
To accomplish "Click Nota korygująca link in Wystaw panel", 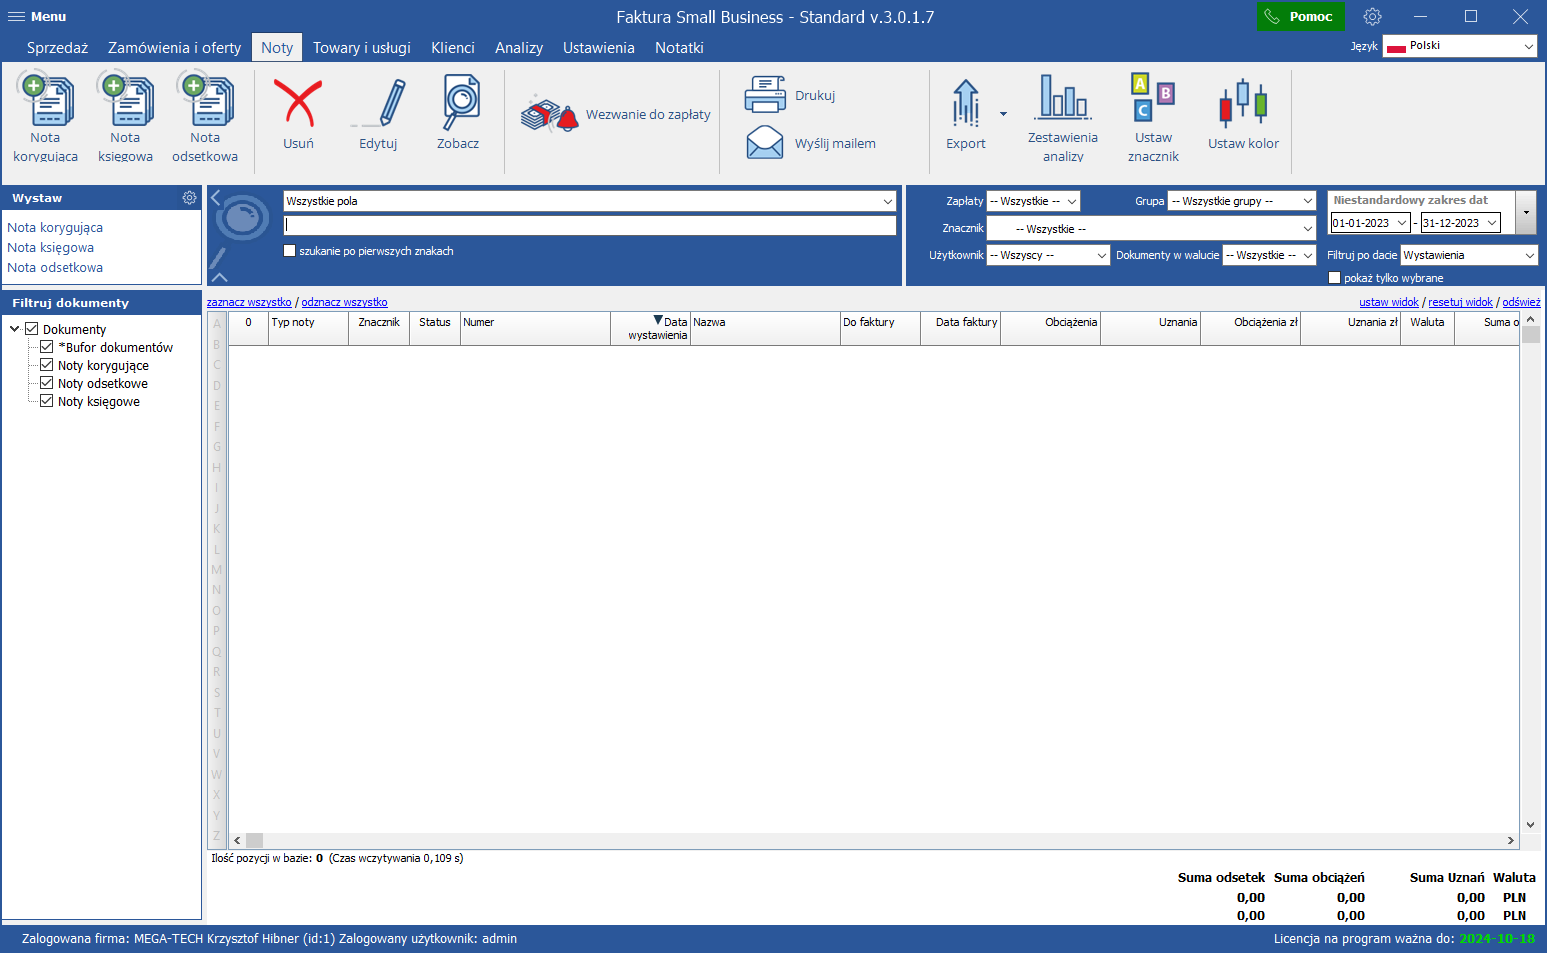I will click(55, 228).
